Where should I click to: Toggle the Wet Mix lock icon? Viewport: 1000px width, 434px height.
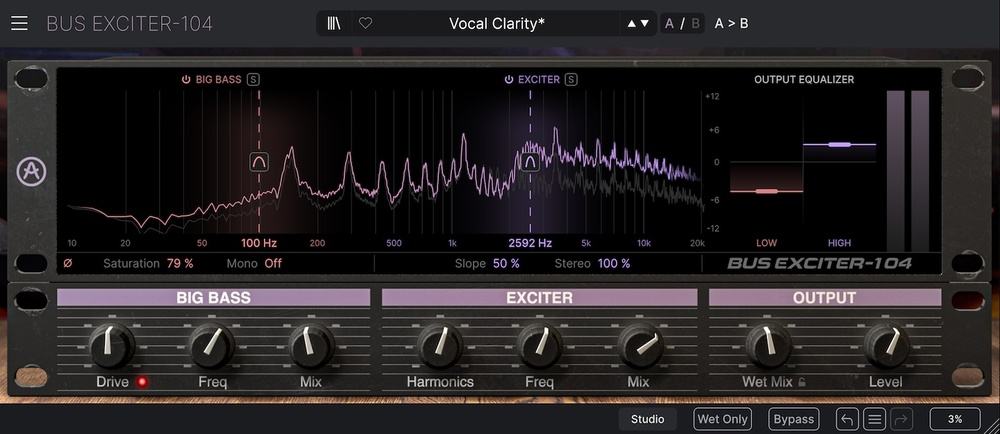click(x=802, y=382)
